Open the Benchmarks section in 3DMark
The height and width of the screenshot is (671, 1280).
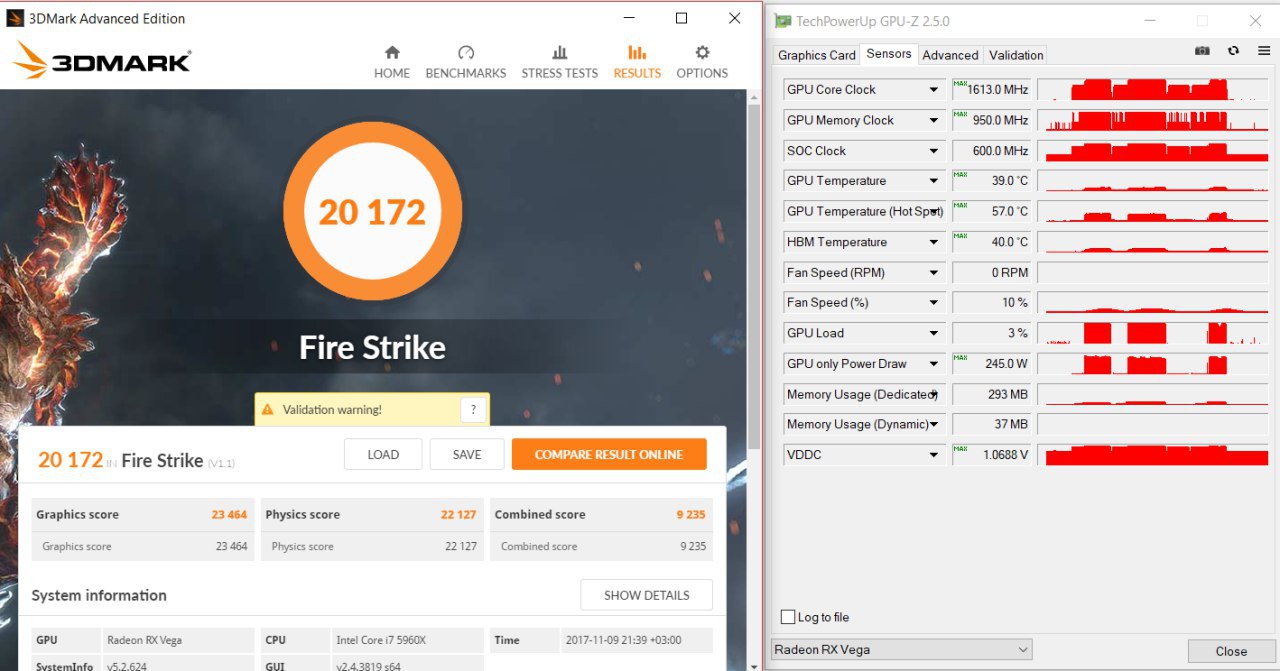tap(466, 62)
